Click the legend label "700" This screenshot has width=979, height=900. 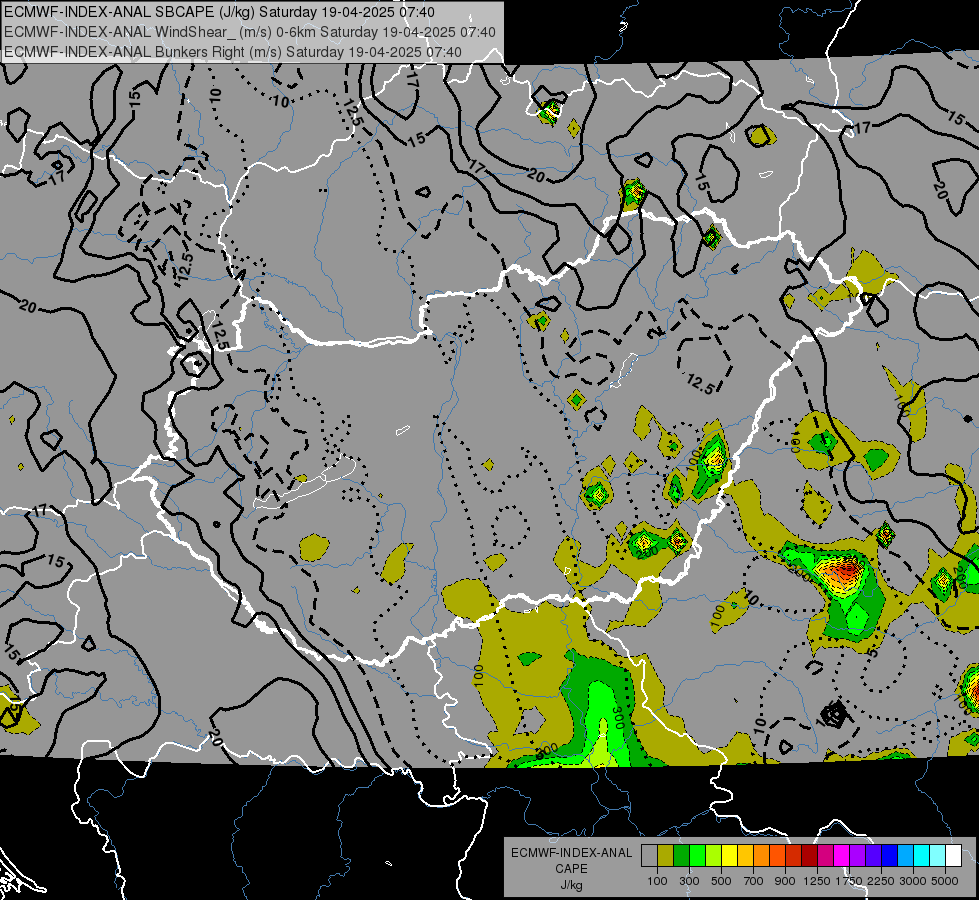coord(754,881)
